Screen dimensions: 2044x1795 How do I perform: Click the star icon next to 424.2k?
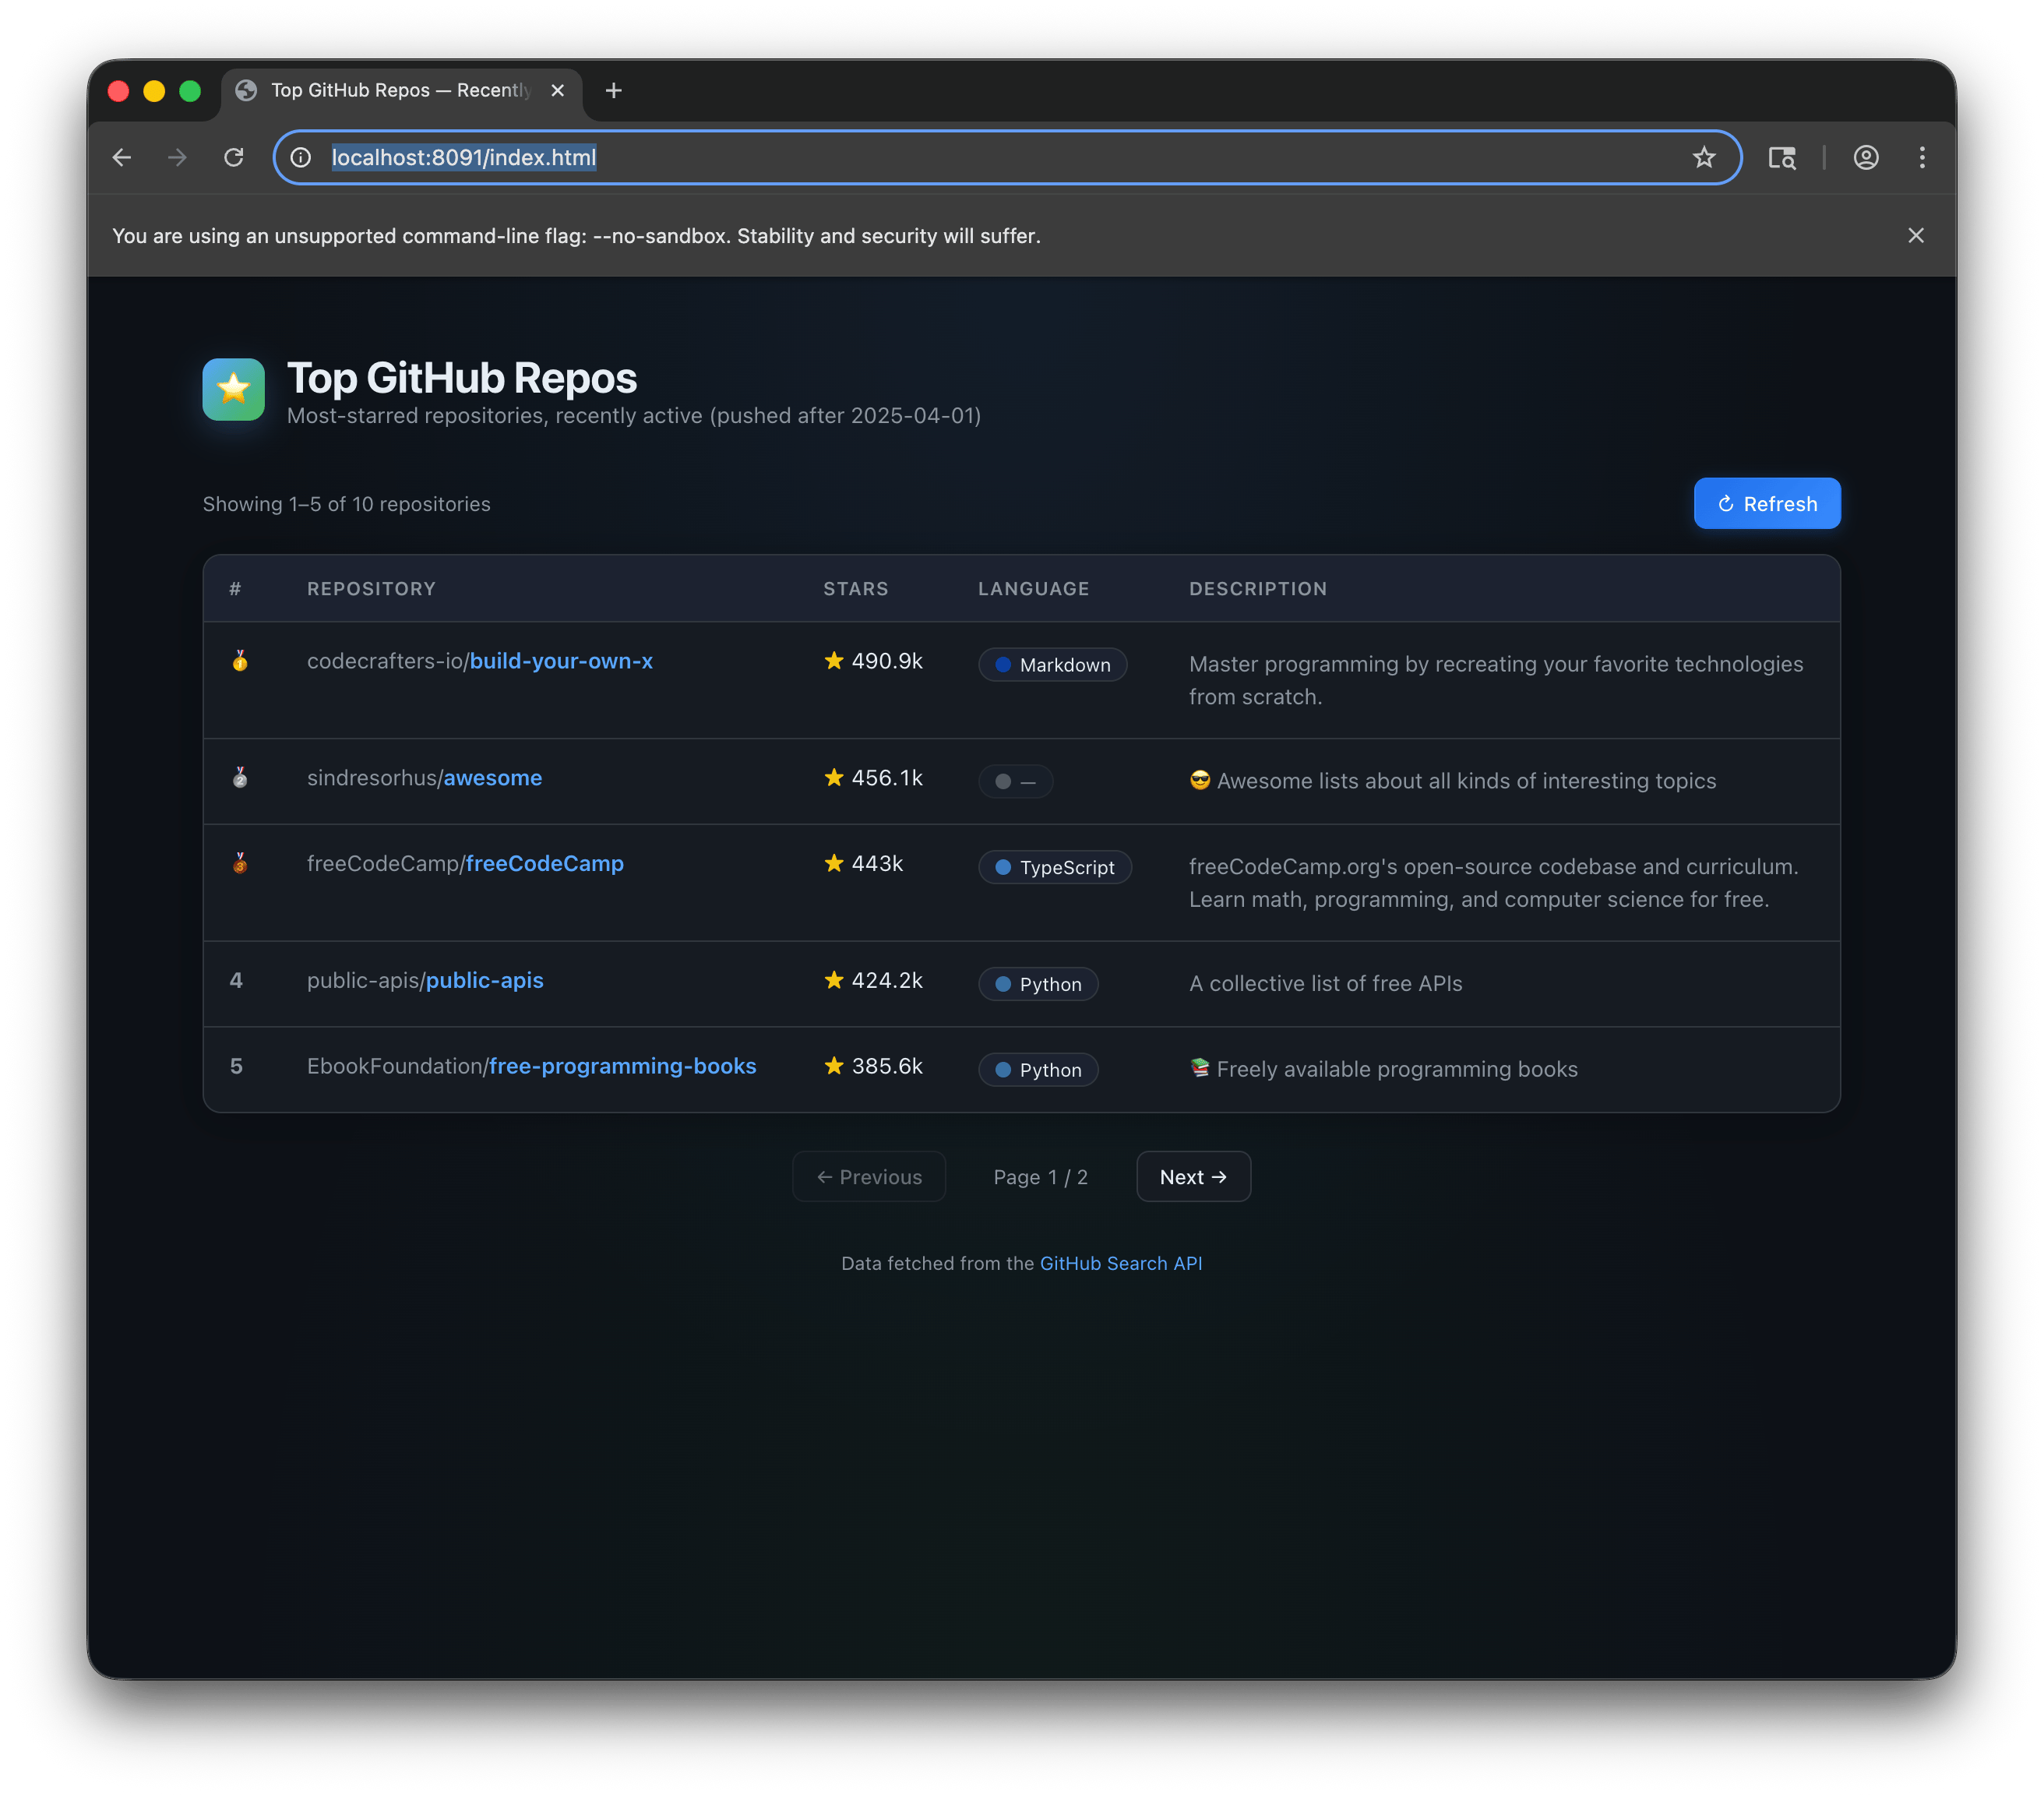834,980
